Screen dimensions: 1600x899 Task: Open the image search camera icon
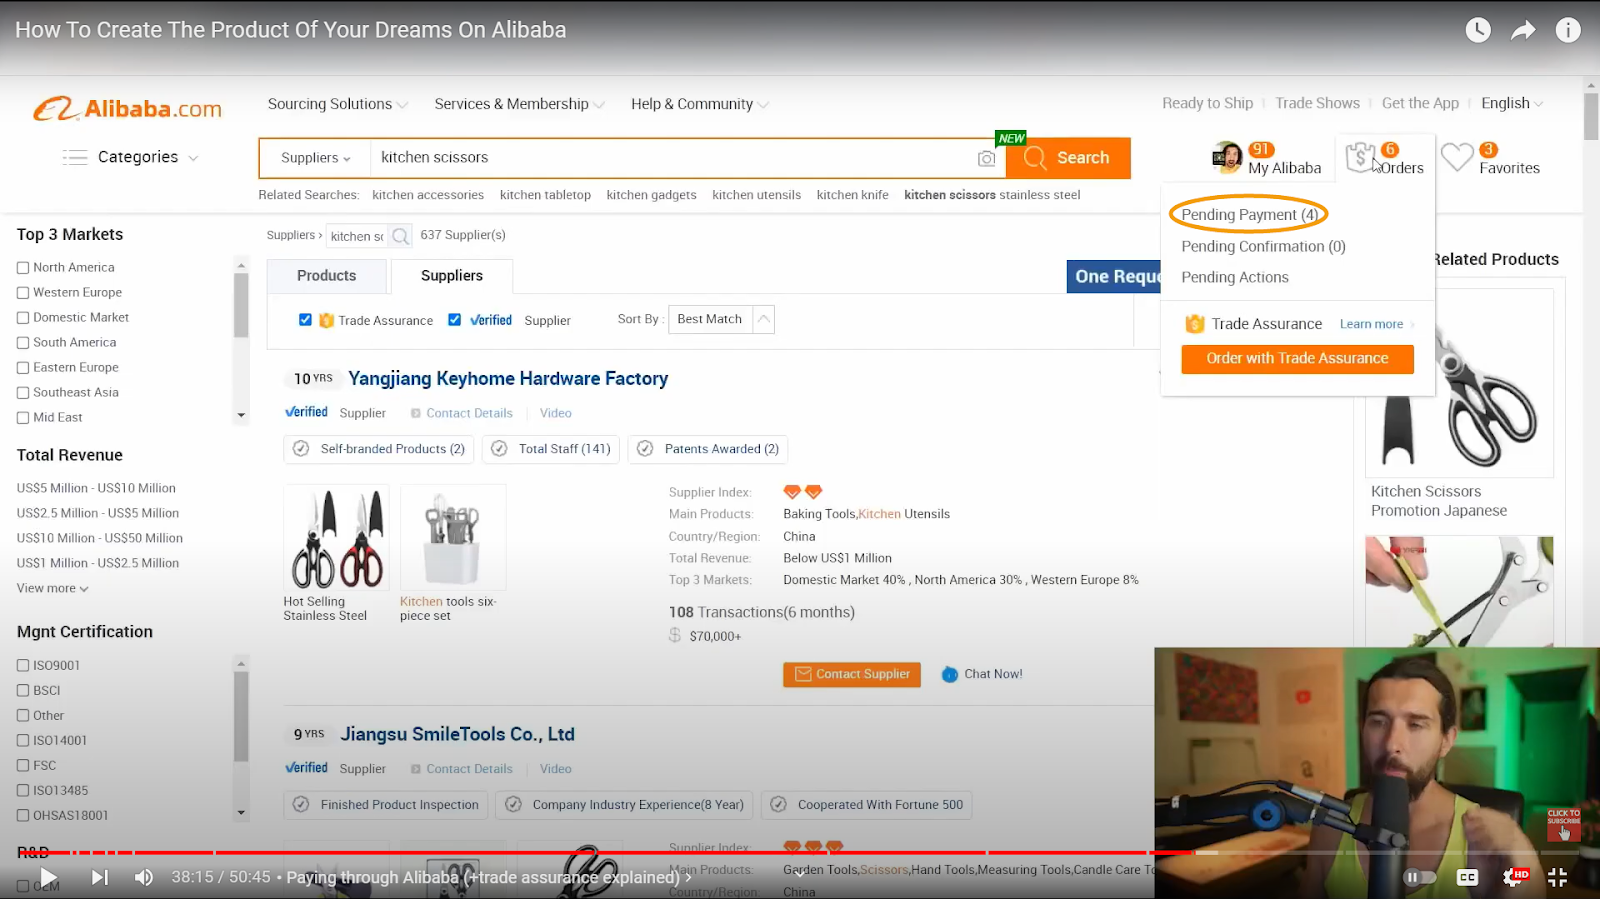986,158
